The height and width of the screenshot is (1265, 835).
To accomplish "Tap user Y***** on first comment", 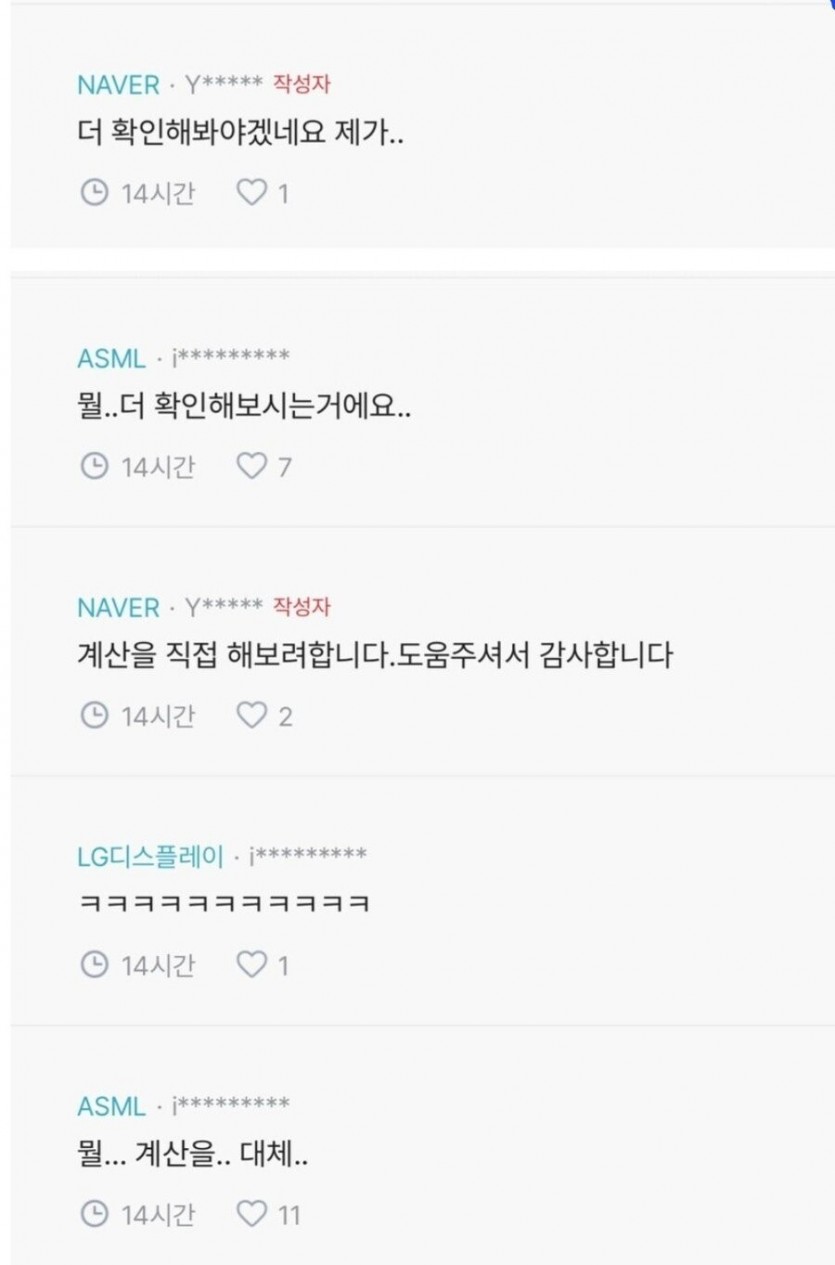I will [224, 85].
